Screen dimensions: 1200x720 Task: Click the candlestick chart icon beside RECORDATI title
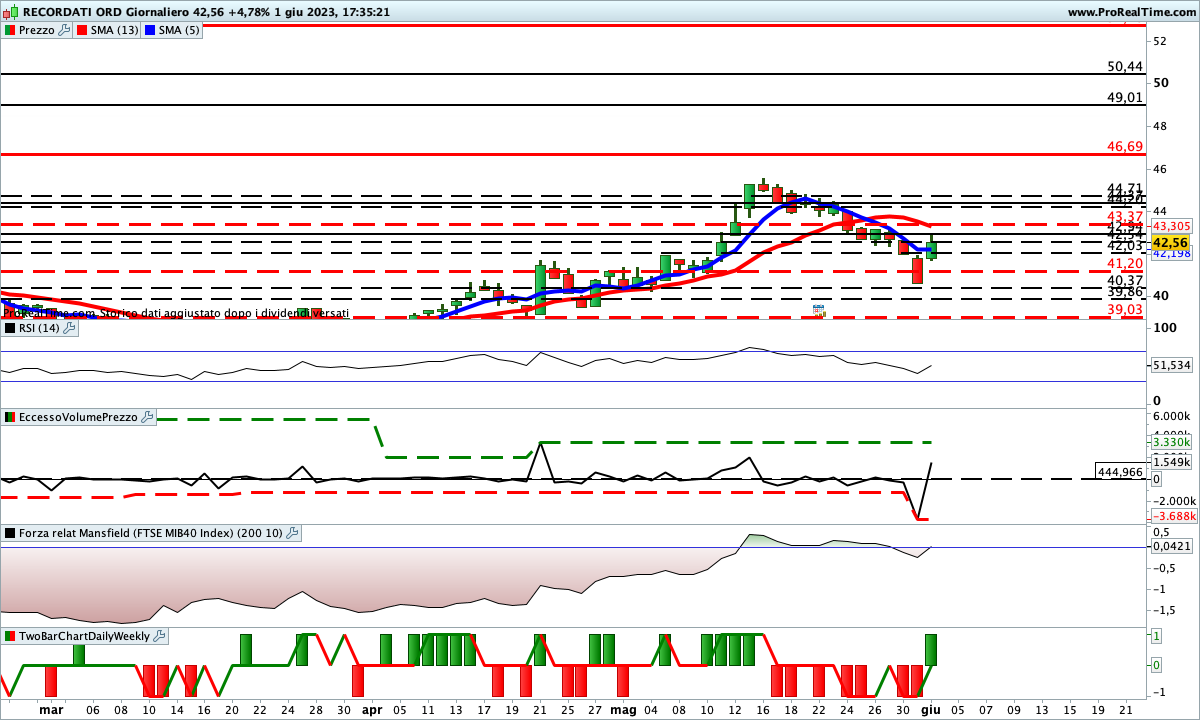[x=10, y=12]
